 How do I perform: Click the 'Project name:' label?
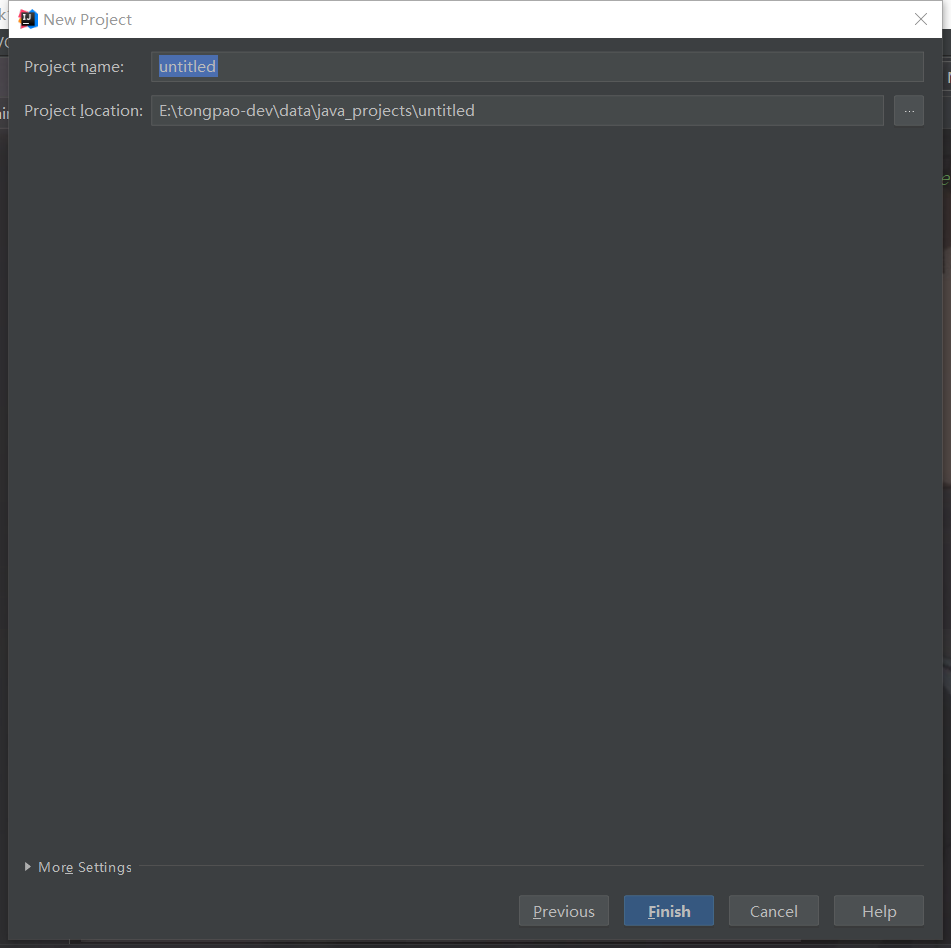pyautogui.click(x=74, y=67)
